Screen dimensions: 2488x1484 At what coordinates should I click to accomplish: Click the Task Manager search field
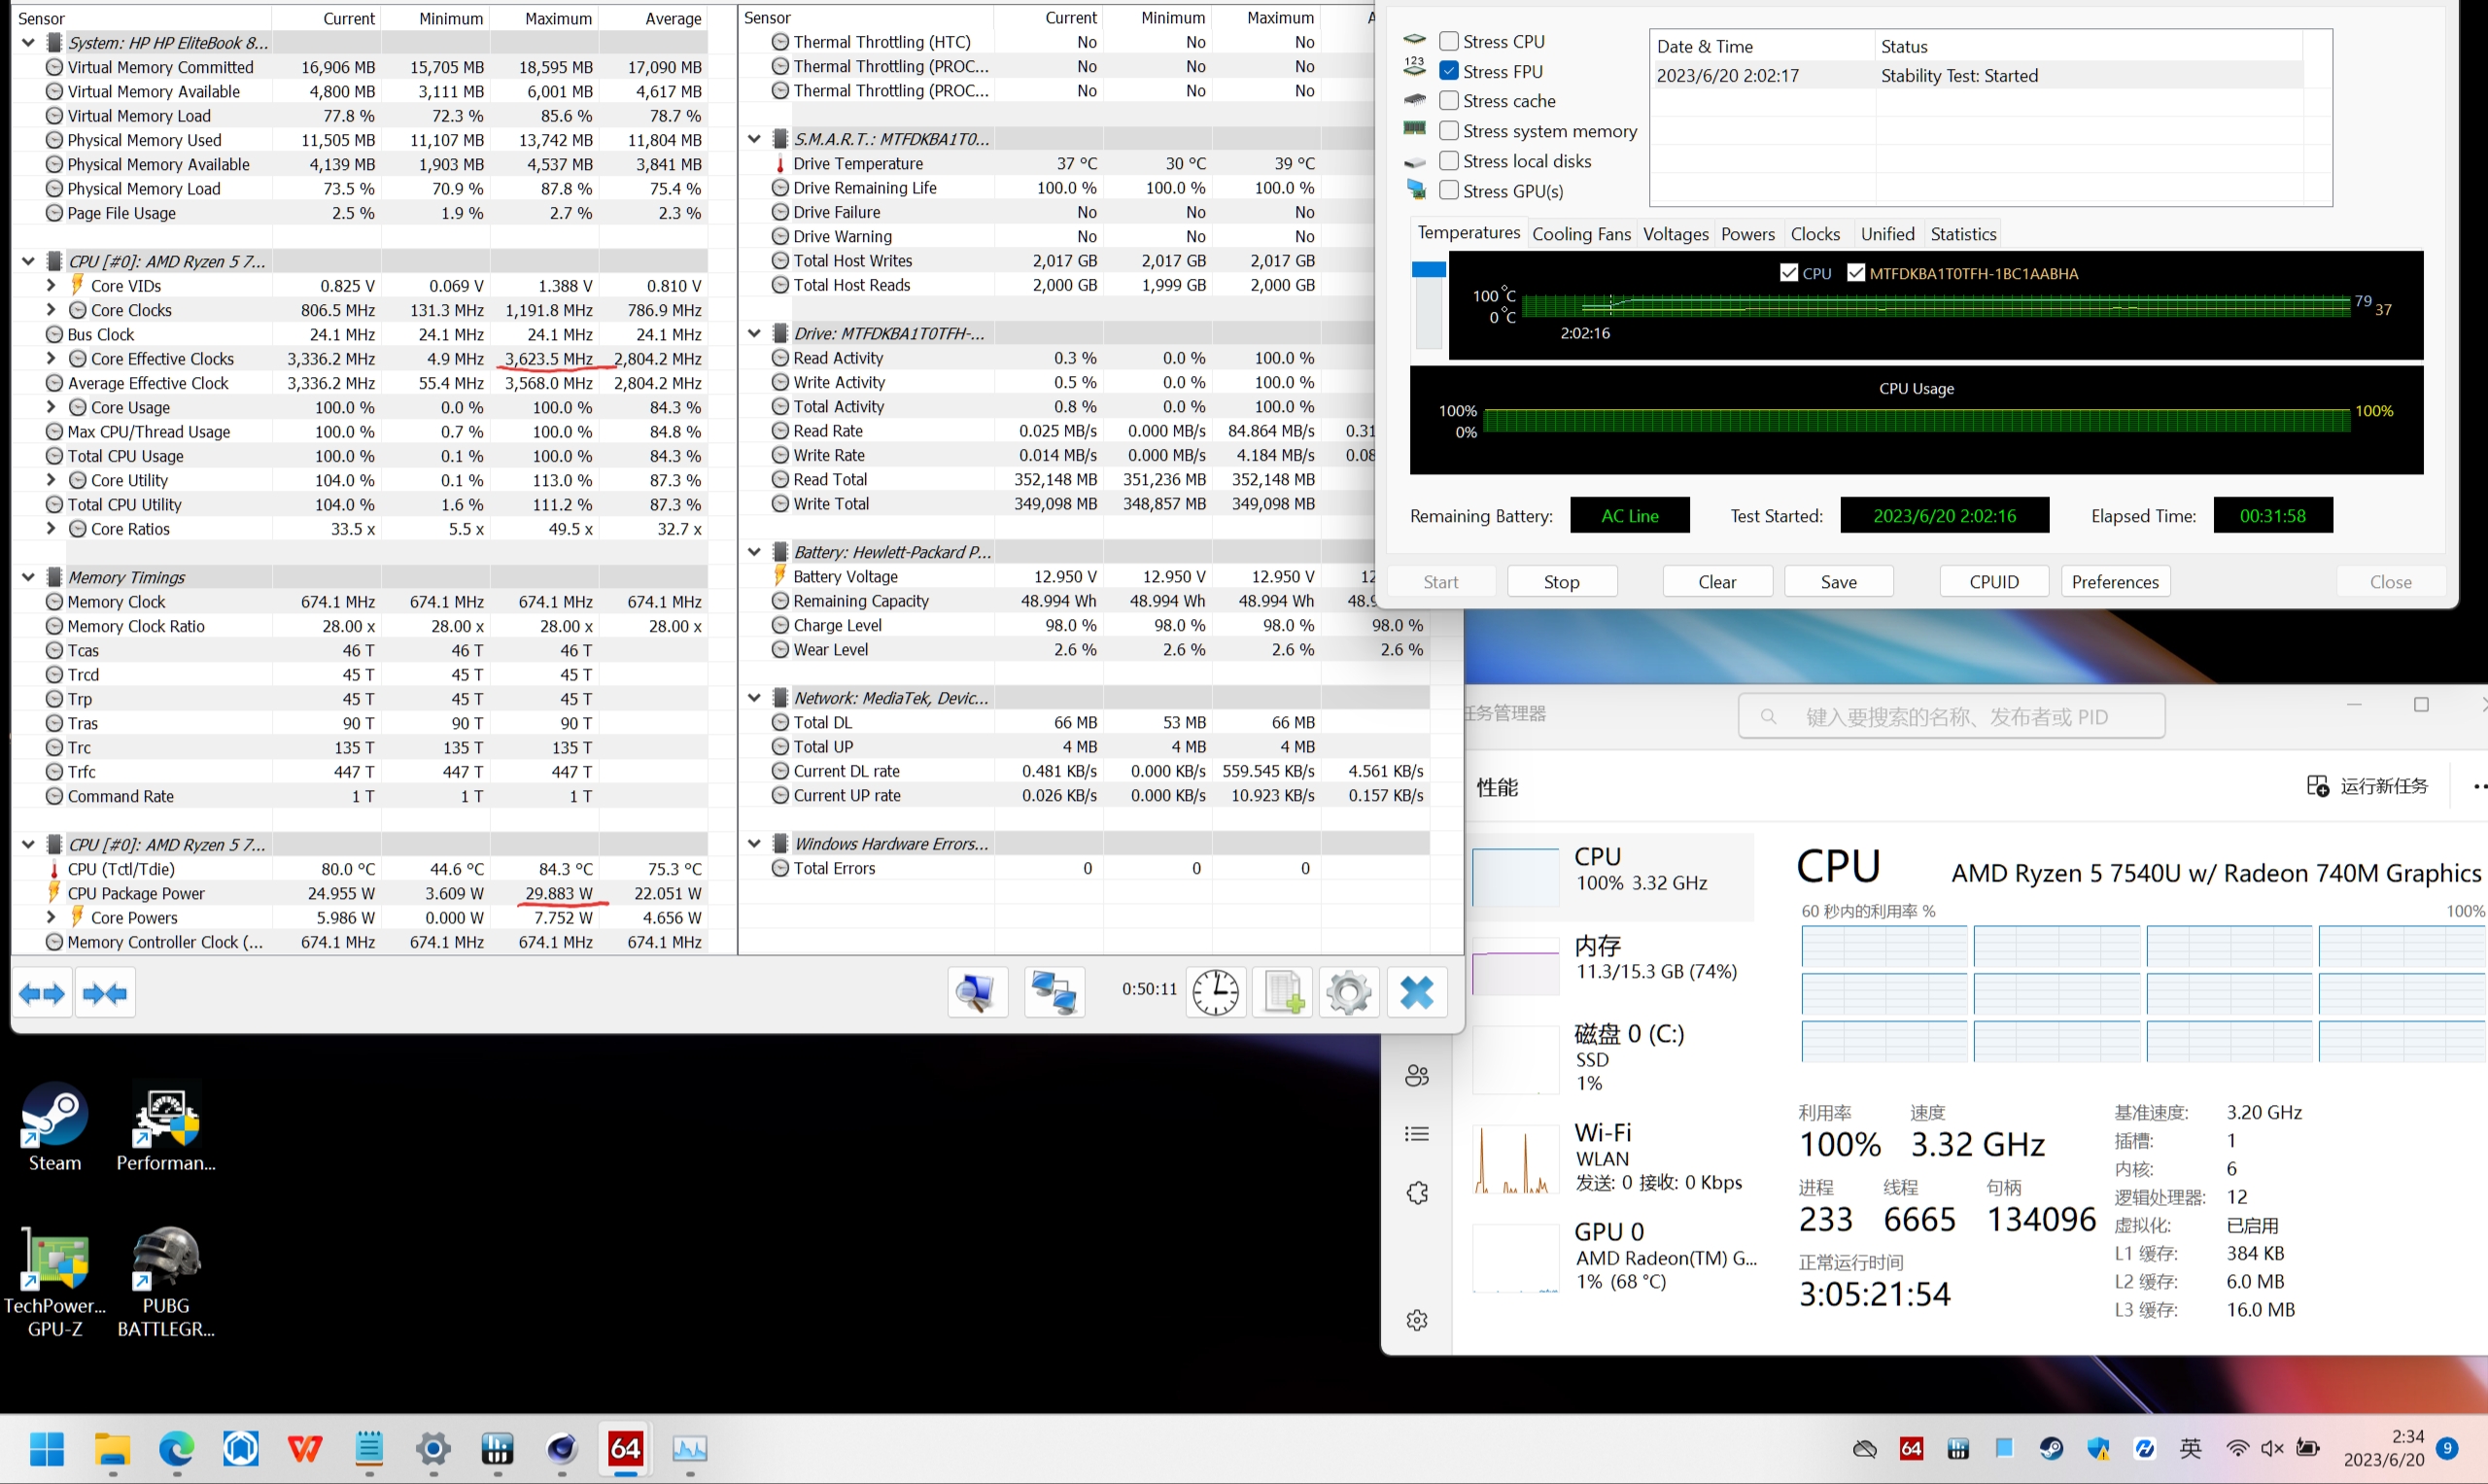1952,716
